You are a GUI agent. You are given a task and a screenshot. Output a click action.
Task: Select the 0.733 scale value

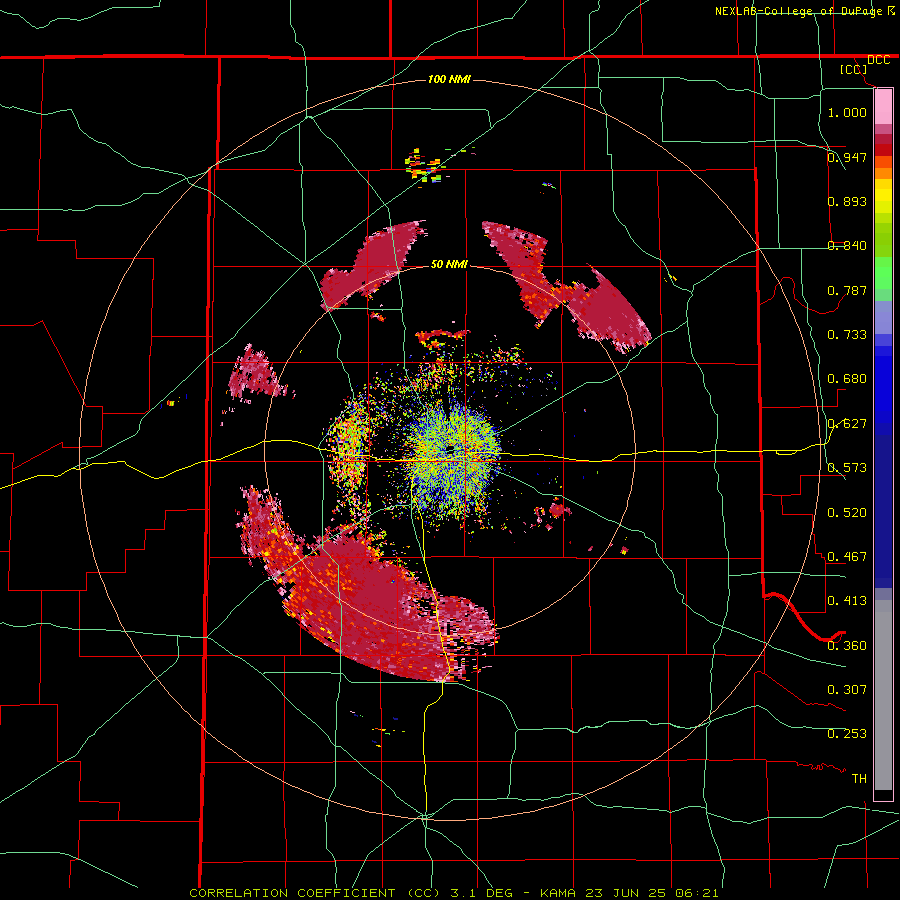(847, 335)
